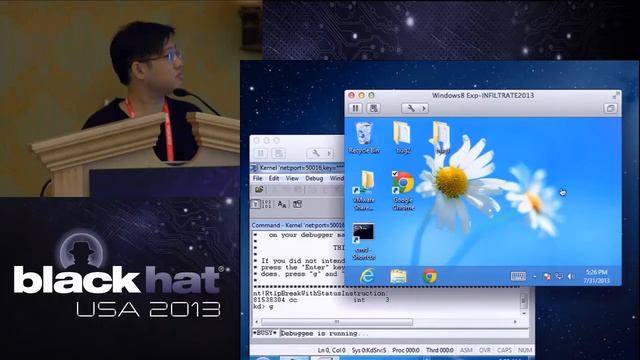Open the WinDbg Window menu
Viewport: 640px width, 360px height.
(337, 178)
